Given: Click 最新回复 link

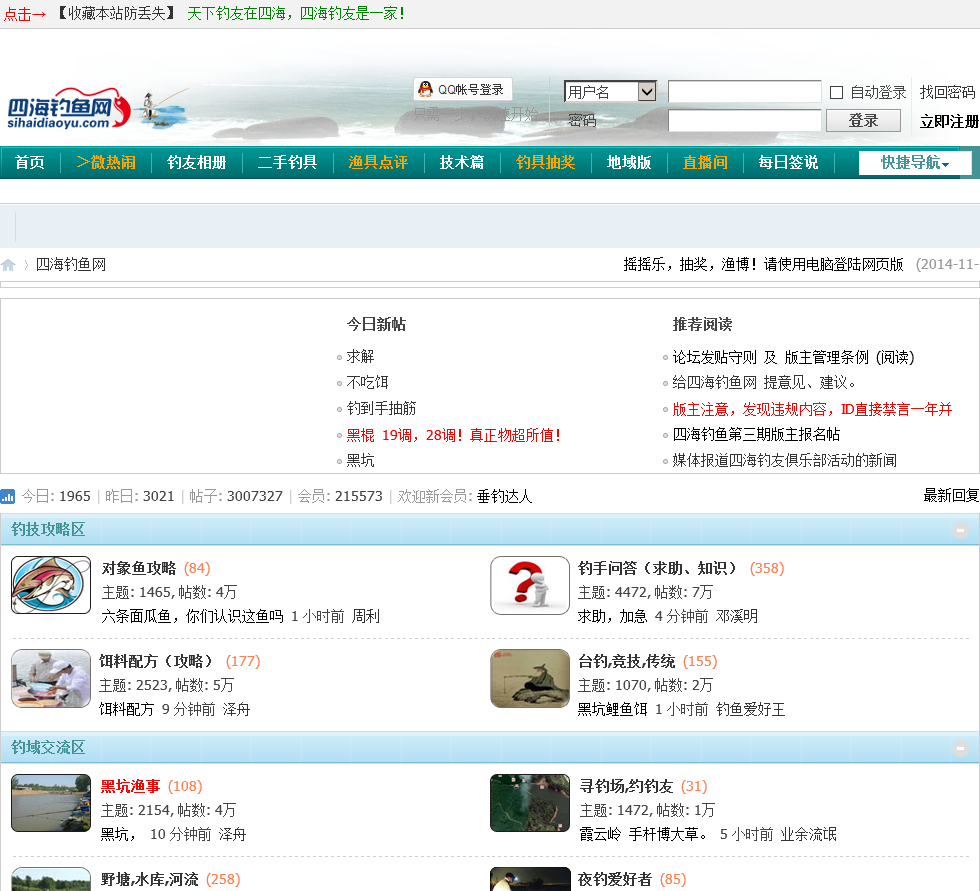Looking at the screenshot, I should pos(951,496).
